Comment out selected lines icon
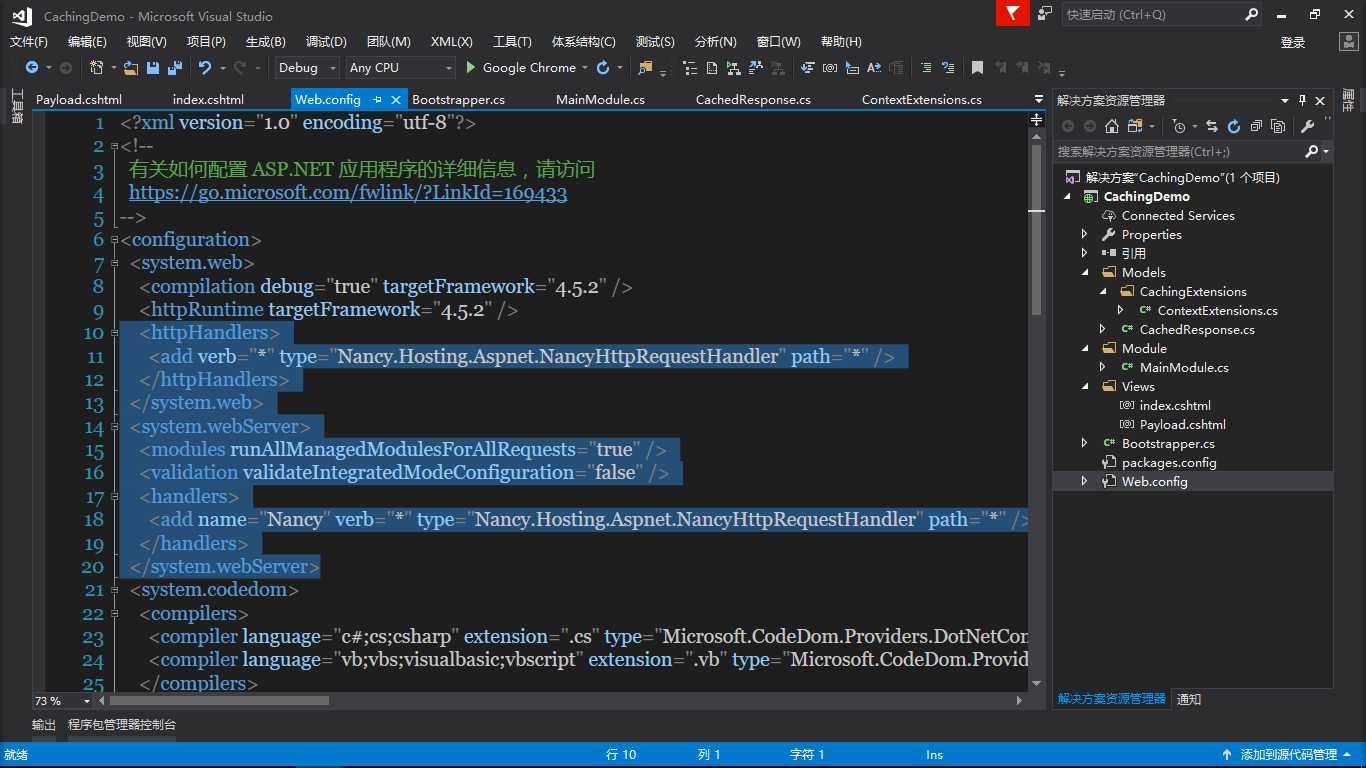 point(925,68)
